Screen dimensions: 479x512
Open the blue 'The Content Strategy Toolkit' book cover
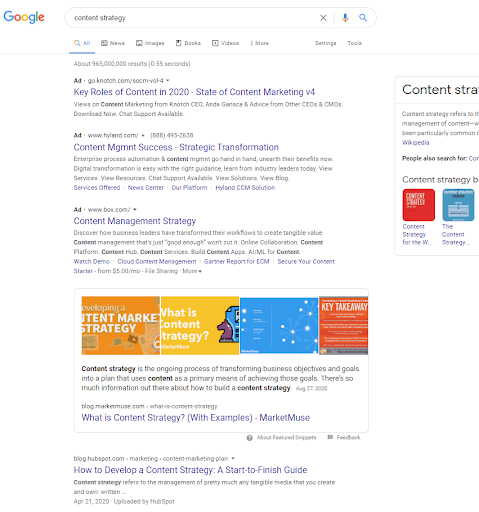point(458,205)
